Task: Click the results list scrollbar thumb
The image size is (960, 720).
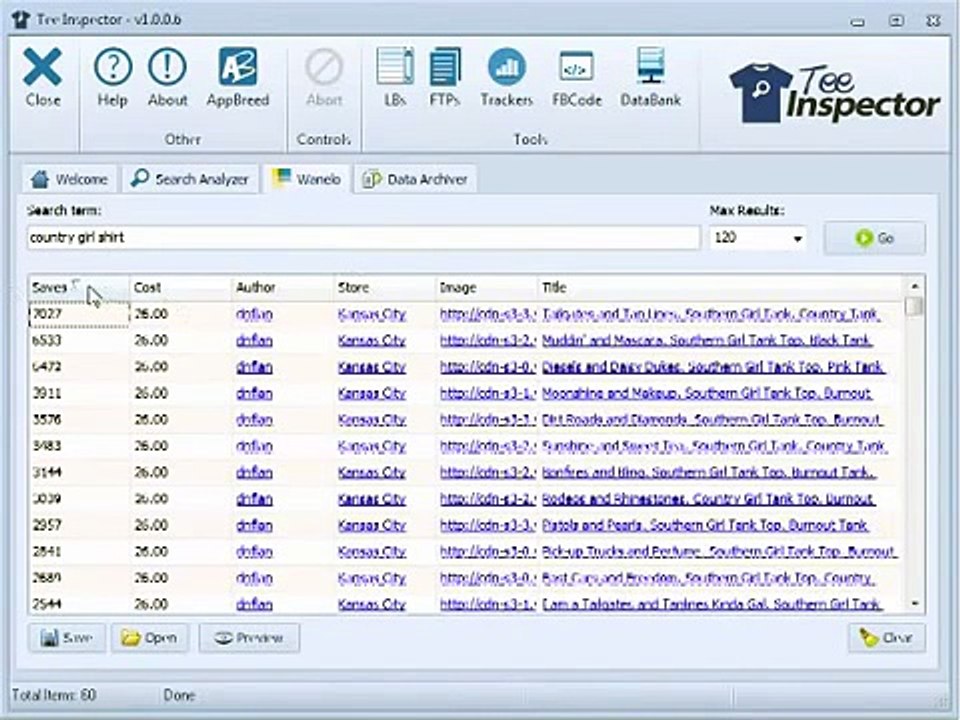Action: click(x=914, y=306)
